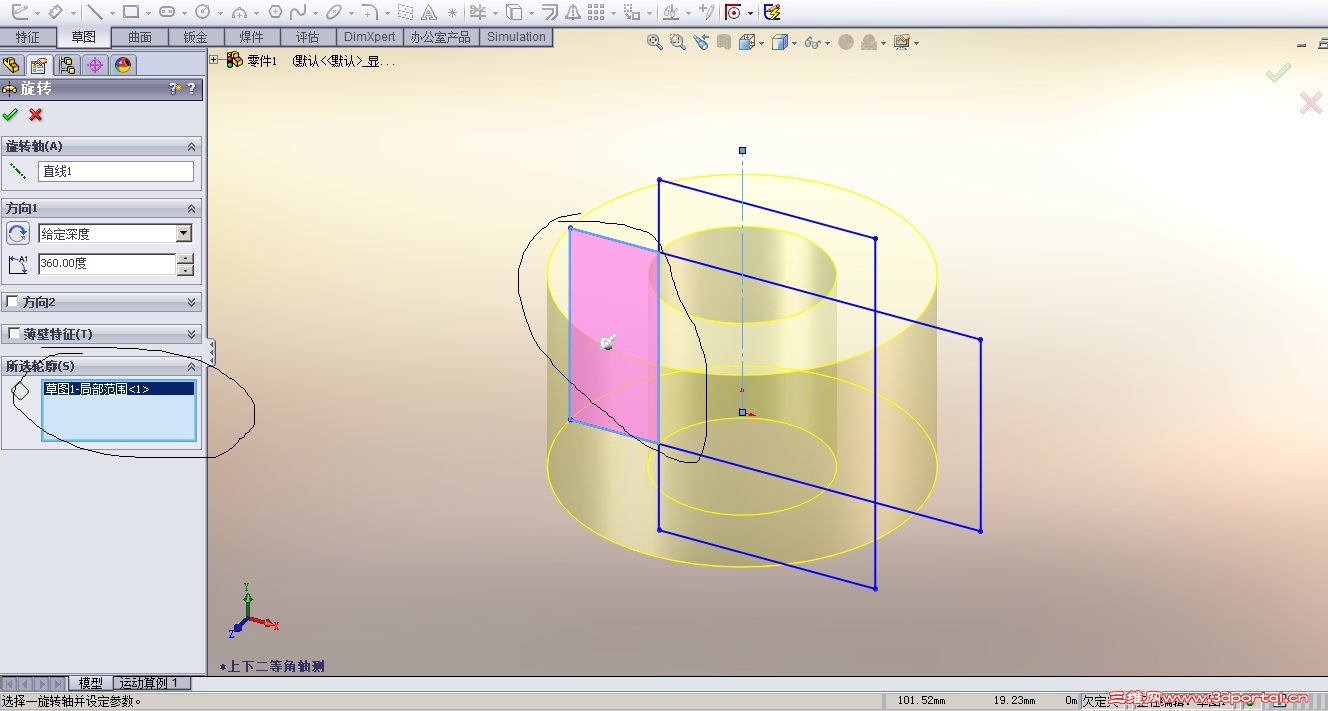Open the Section View tool
The height and width of the screenshot is (711, 1328).
click(723, 42)
